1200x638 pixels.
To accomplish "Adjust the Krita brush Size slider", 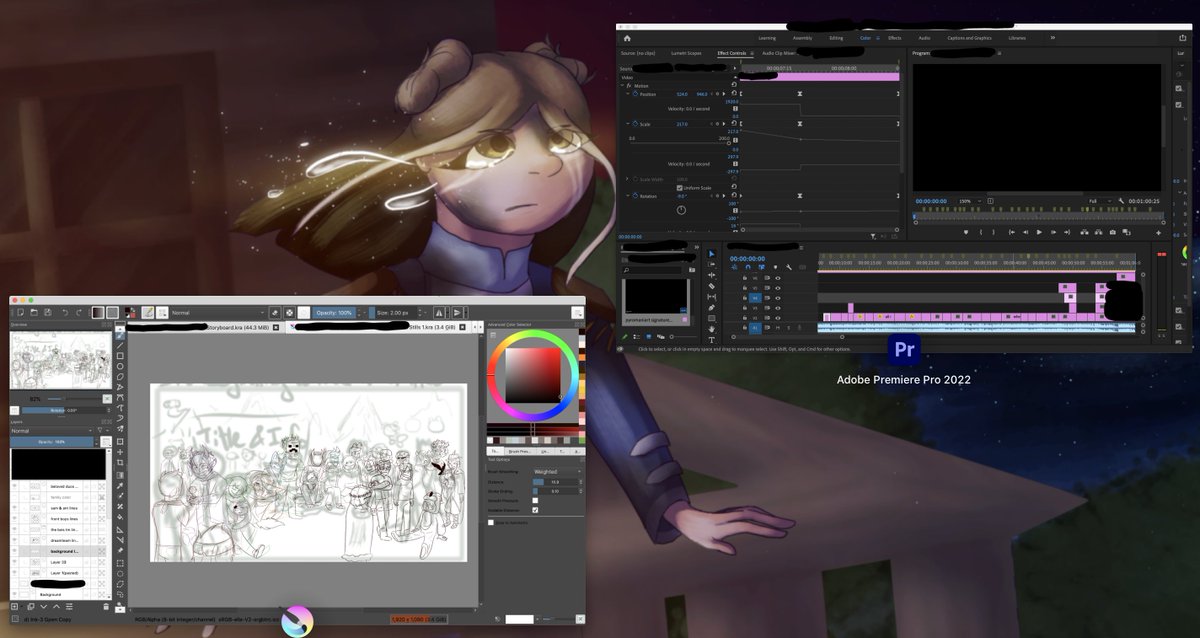I will coord(393,313).
